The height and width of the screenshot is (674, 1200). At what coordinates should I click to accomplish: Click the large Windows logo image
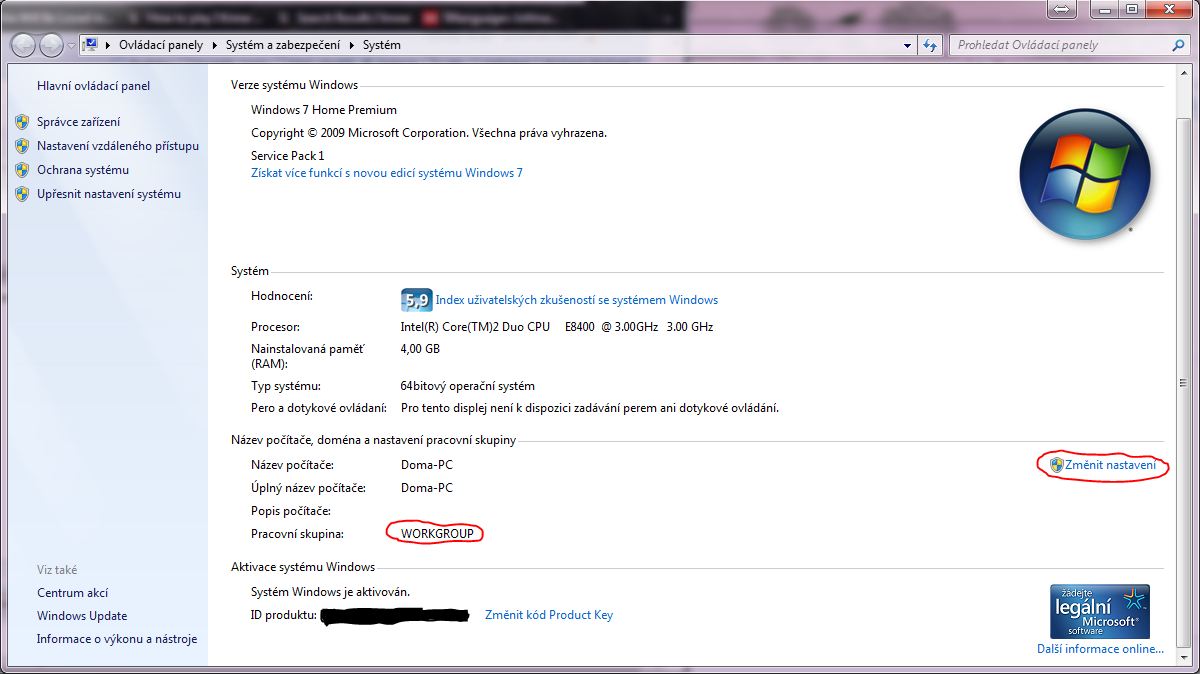(1085, 174)
